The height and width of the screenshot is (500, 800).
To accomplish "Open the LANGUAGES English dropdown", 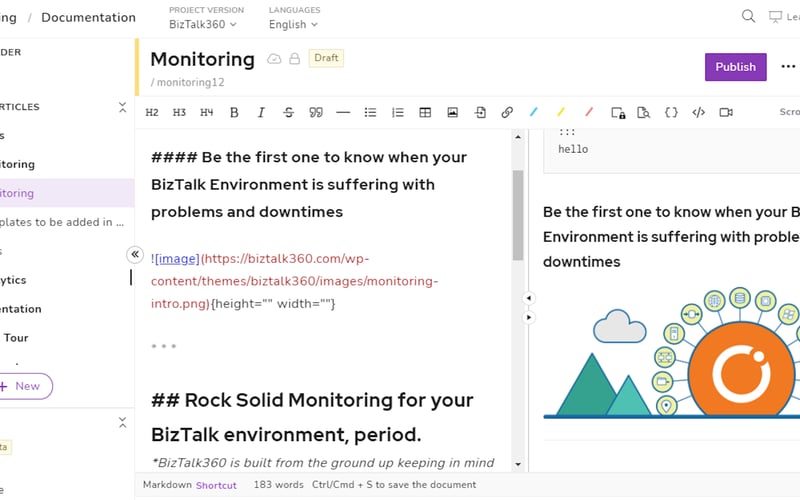I will tap(293, 24).
